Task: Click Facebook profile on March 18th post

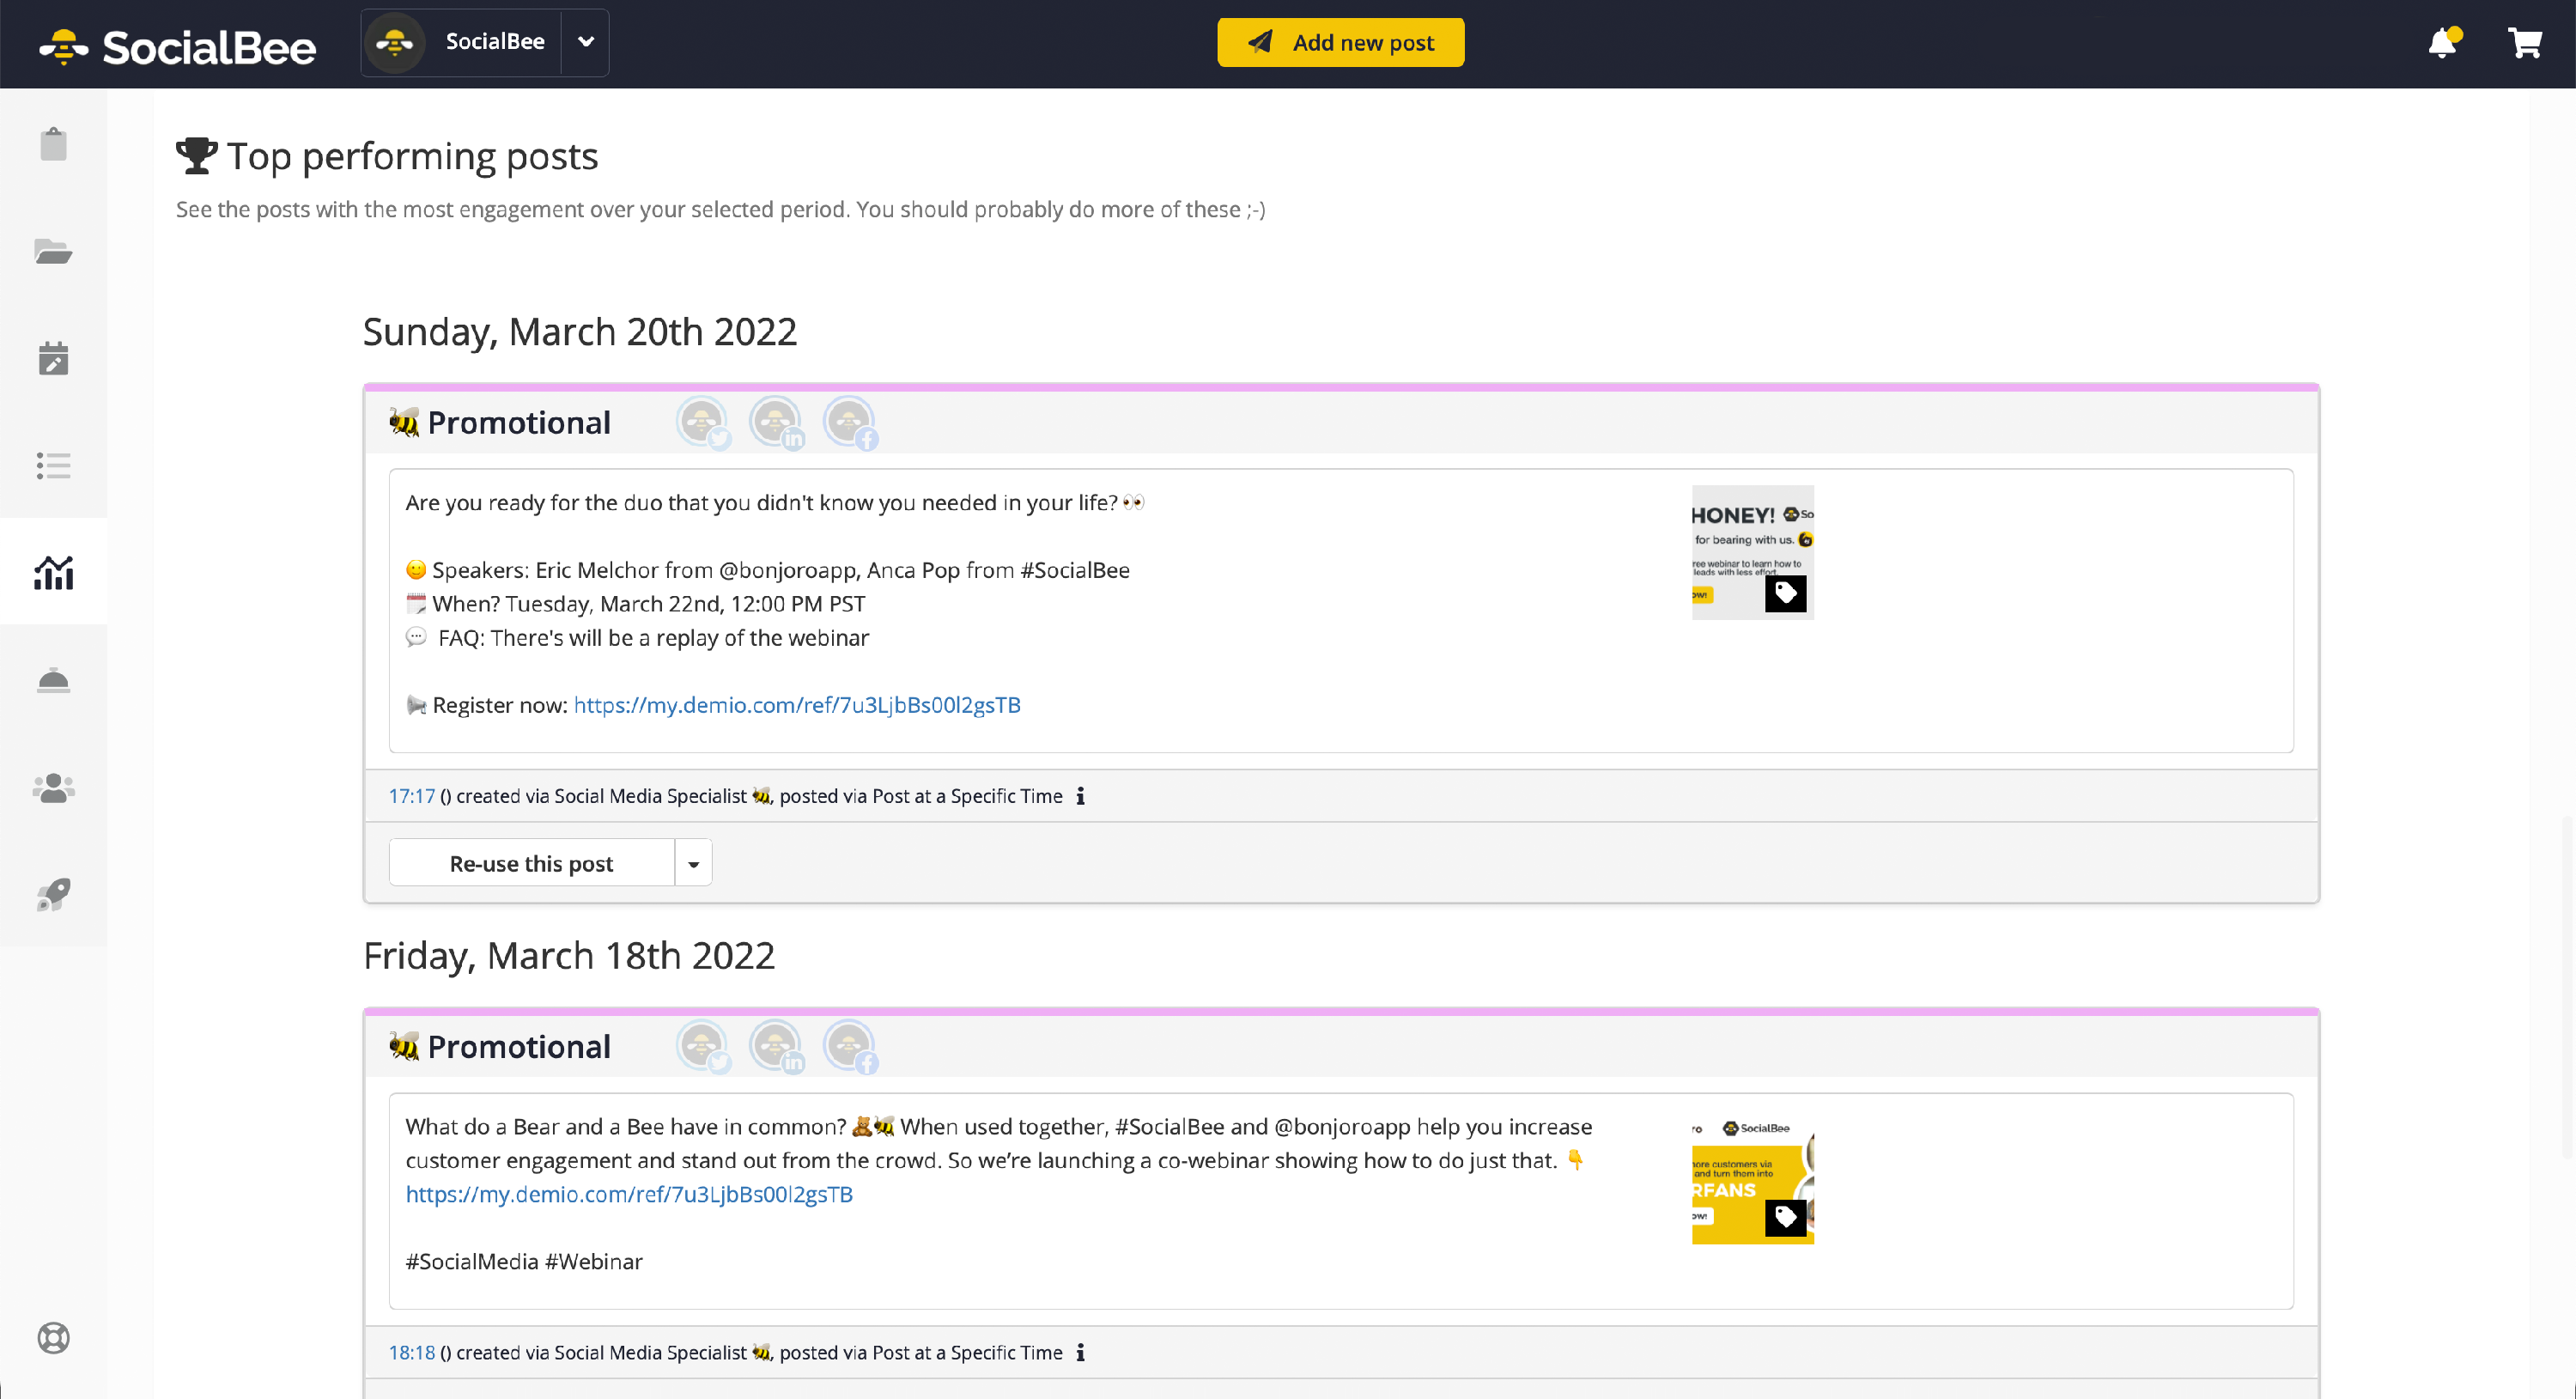Action: tap(851, 1047)
